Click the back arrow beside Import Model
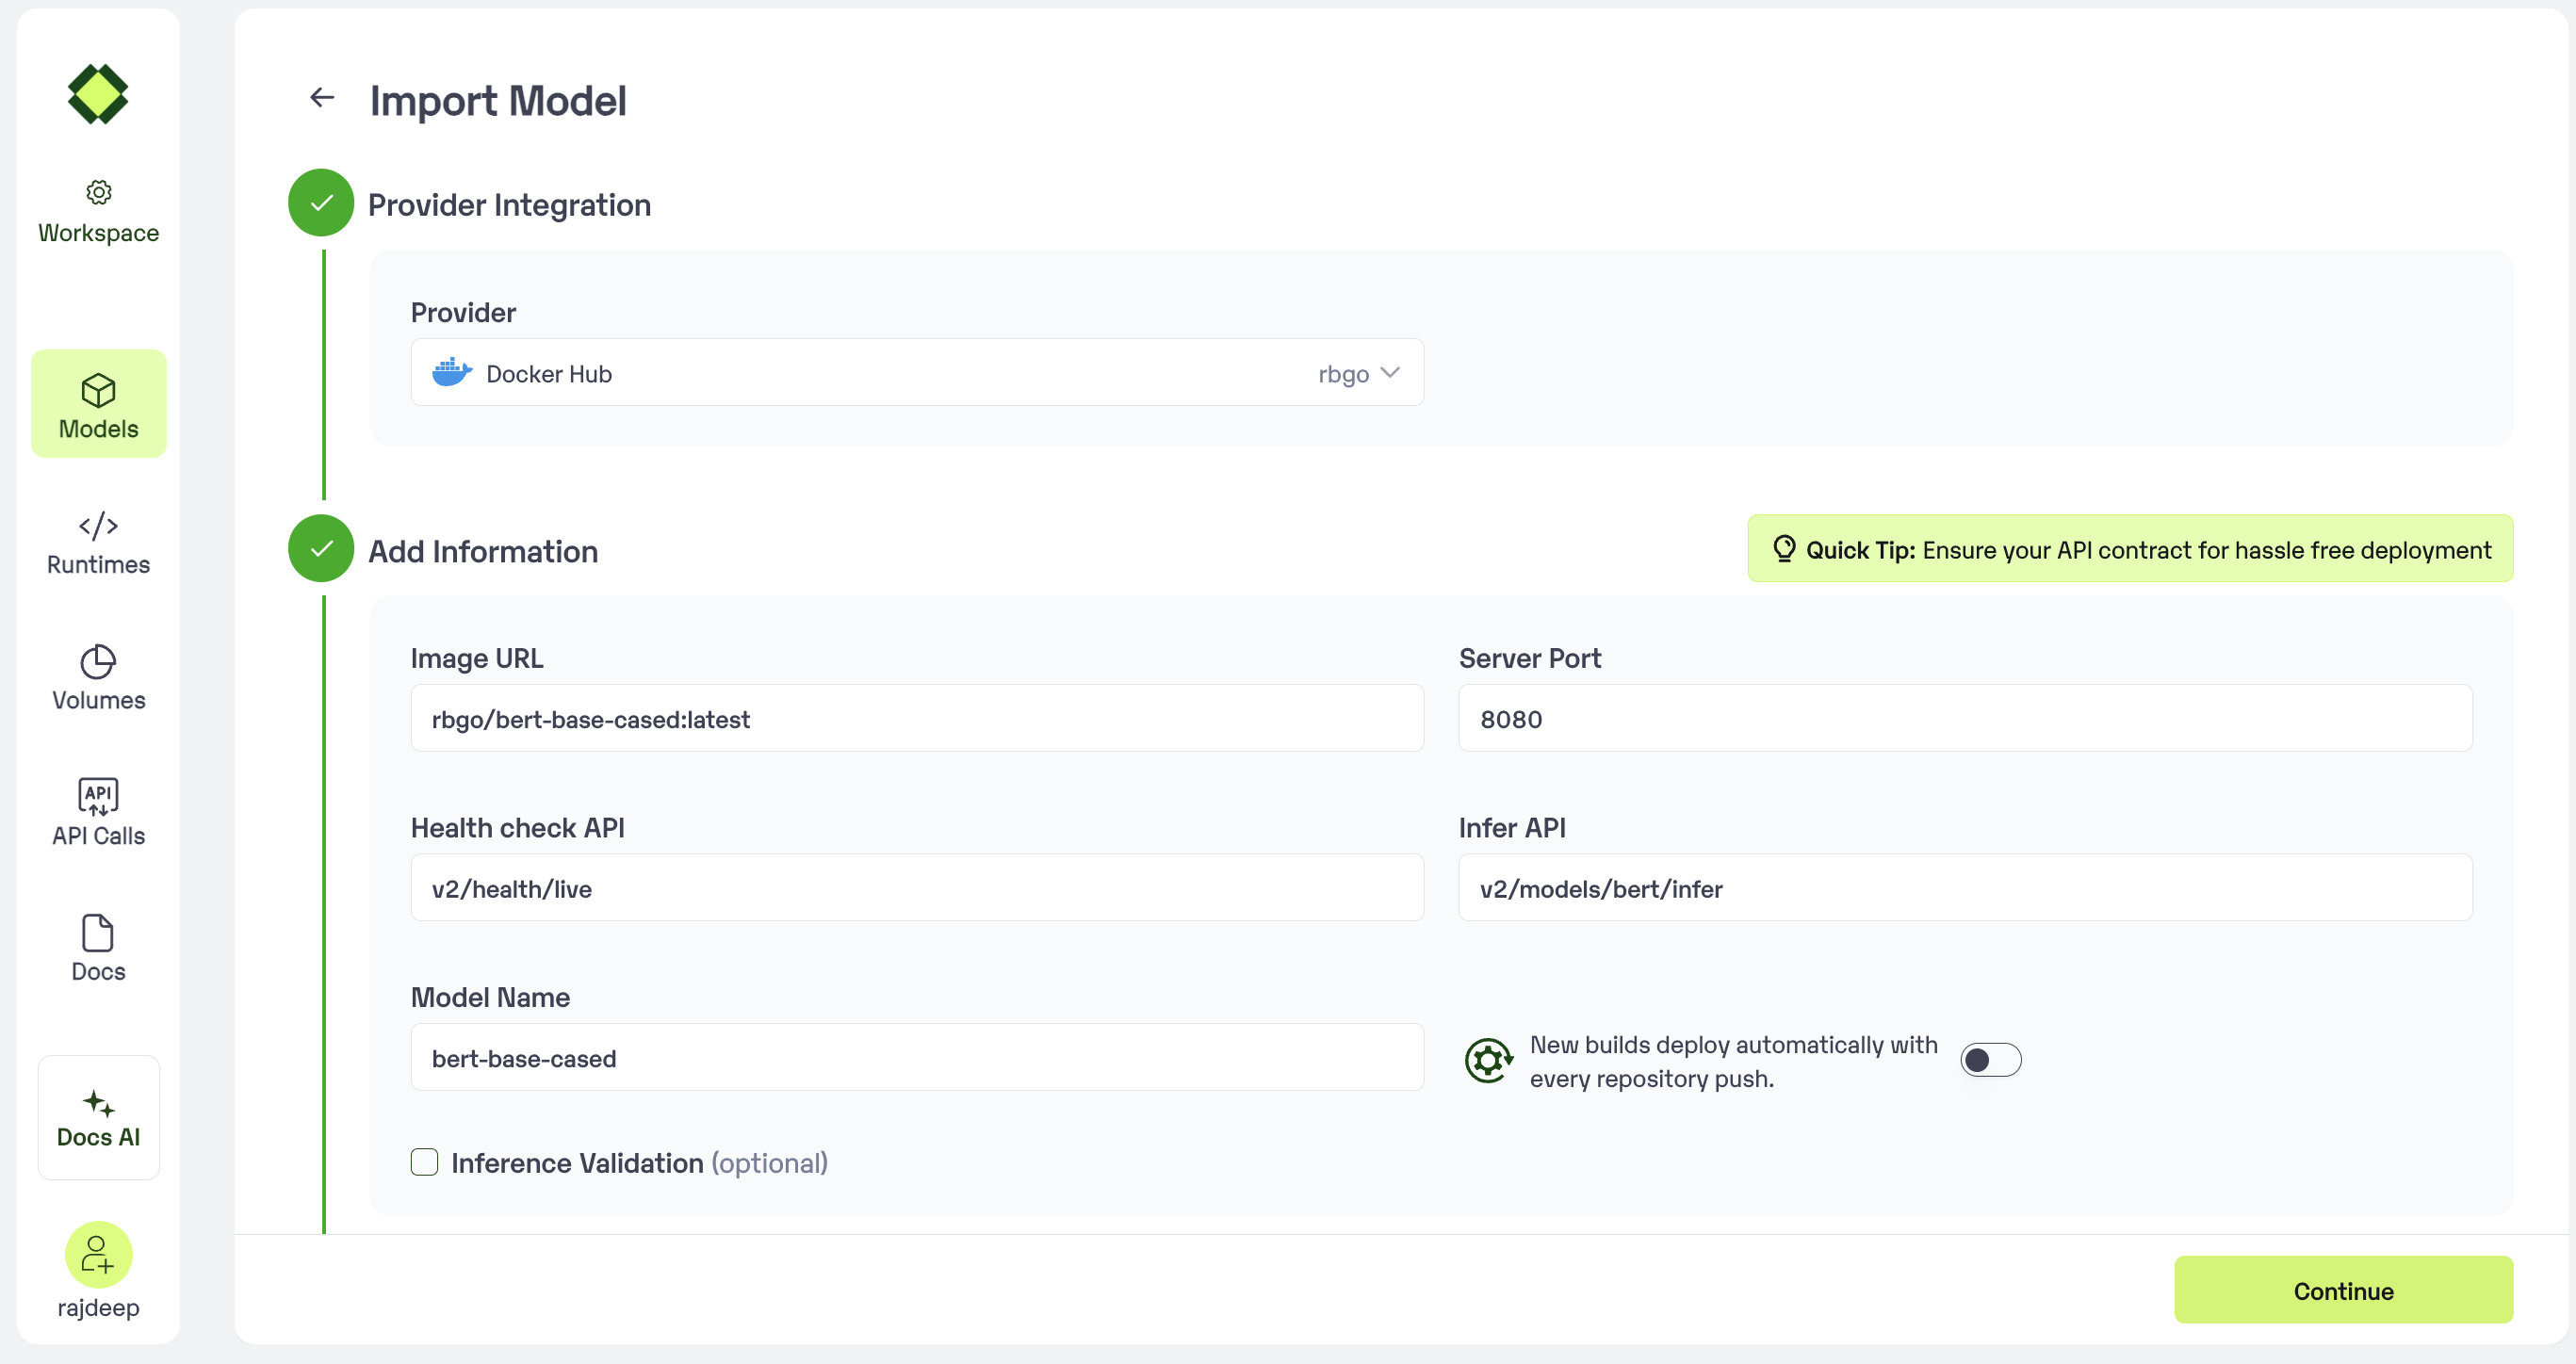Screen dimensions: 2576x1364 point(322,98)
